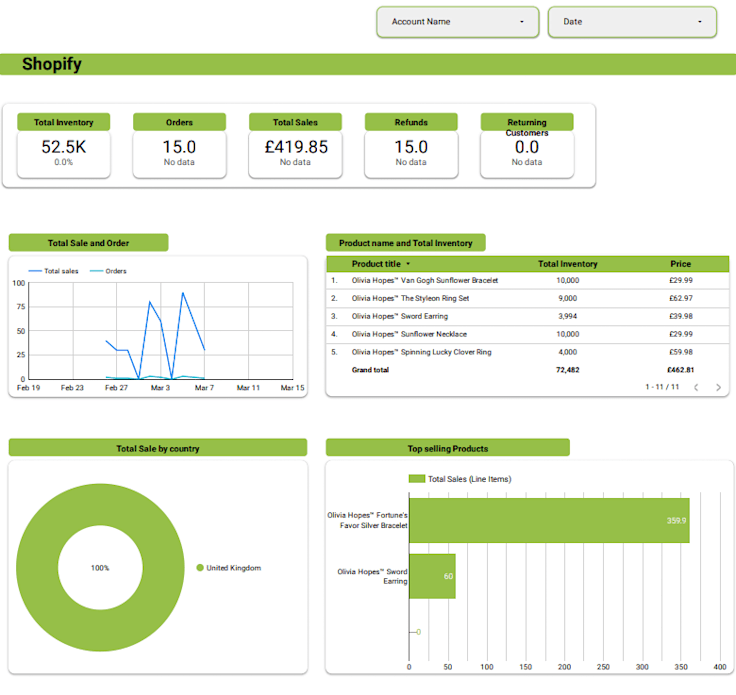
Task: Click the Sword Earring bar valued 60
Action: [x=432, y=576]
